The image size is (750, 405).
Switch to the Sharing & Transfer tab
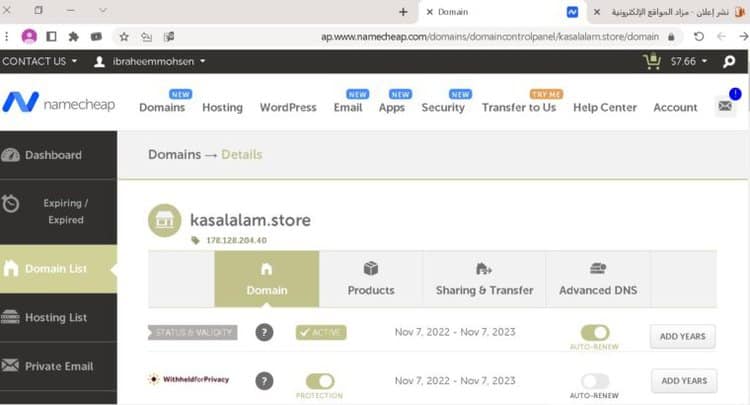pos(485,279)
